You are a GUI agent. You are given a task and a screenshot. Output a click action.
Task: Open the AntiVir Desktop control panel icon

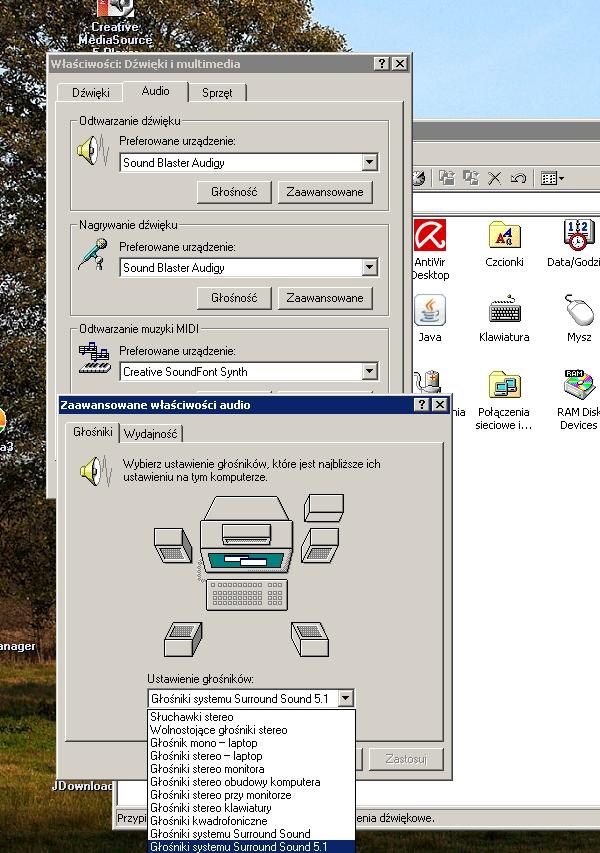point(430,249)
